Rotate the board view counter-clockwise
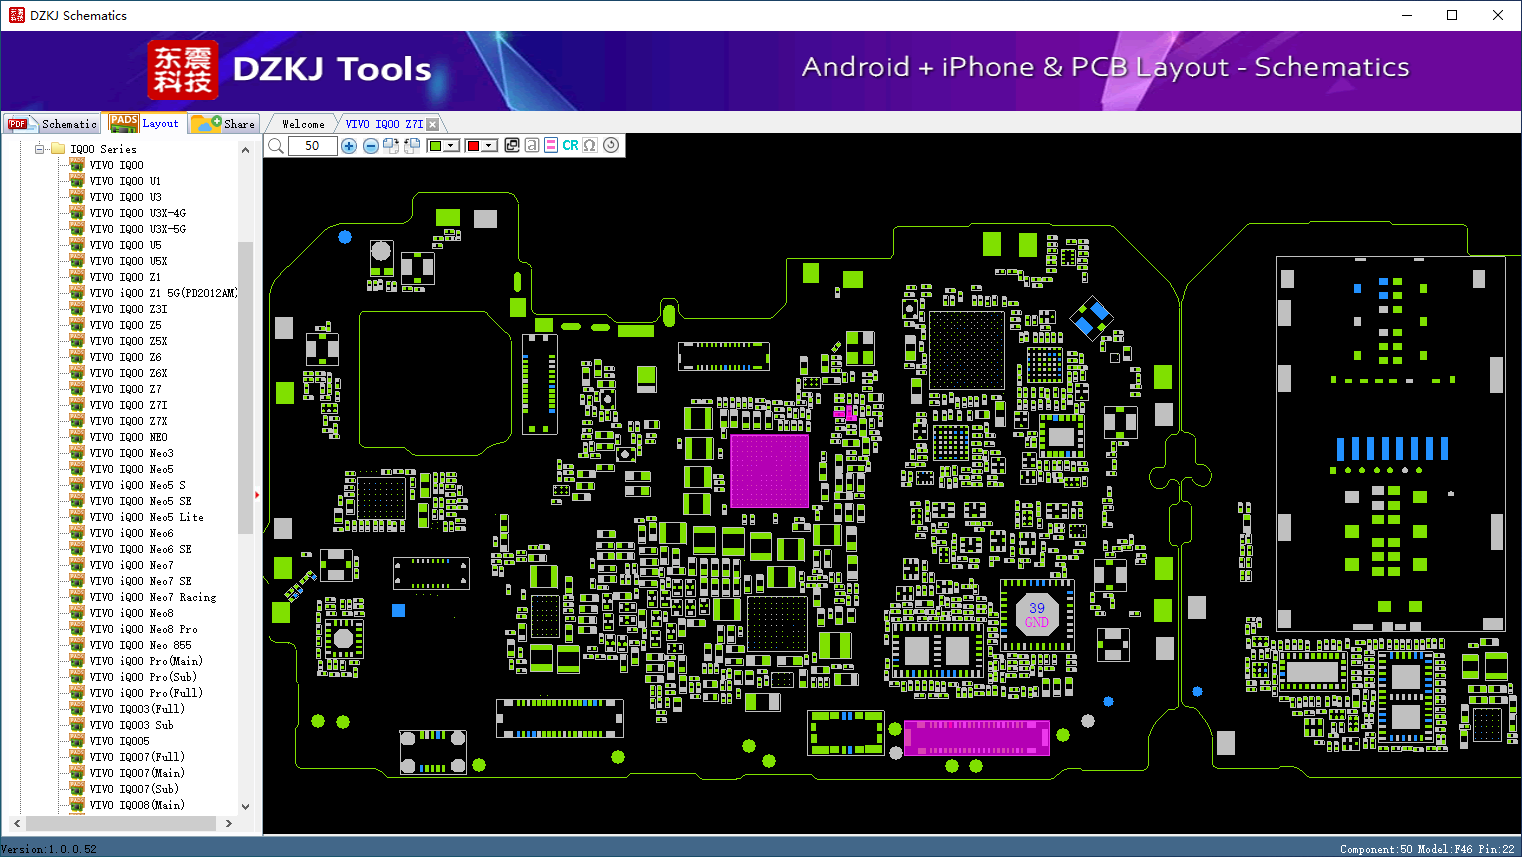 [x=412, y=146]
